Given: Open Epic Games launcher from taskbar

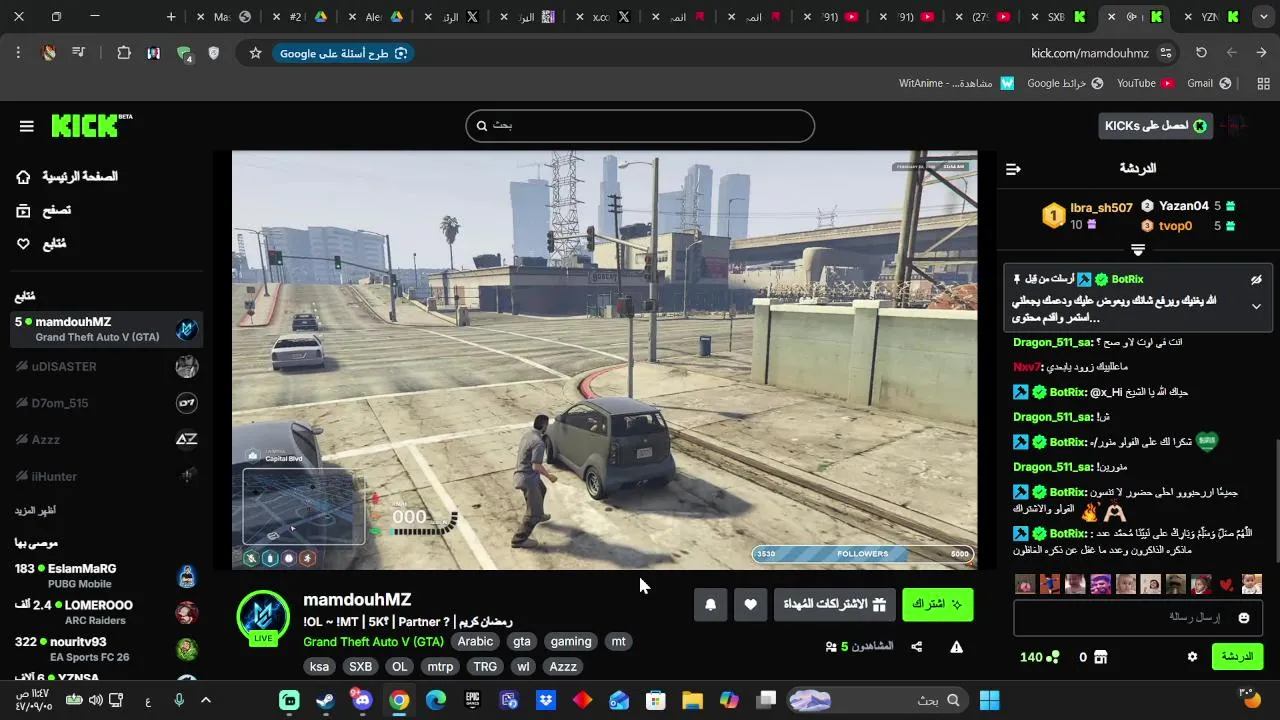Looking at the screenshot, I should (472, 700).
